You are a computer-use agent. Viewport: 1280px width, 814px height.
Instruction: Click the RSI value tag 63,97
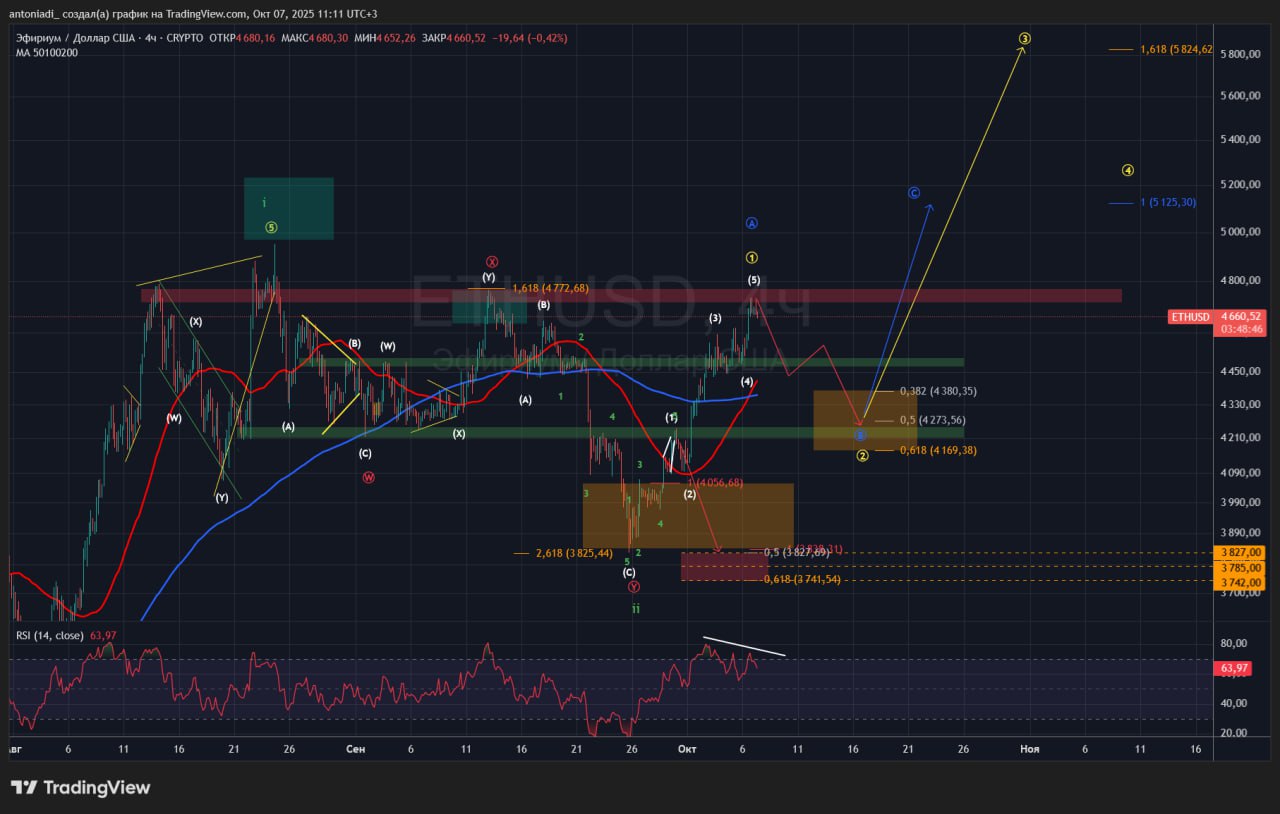click(x=1235, y=668)
